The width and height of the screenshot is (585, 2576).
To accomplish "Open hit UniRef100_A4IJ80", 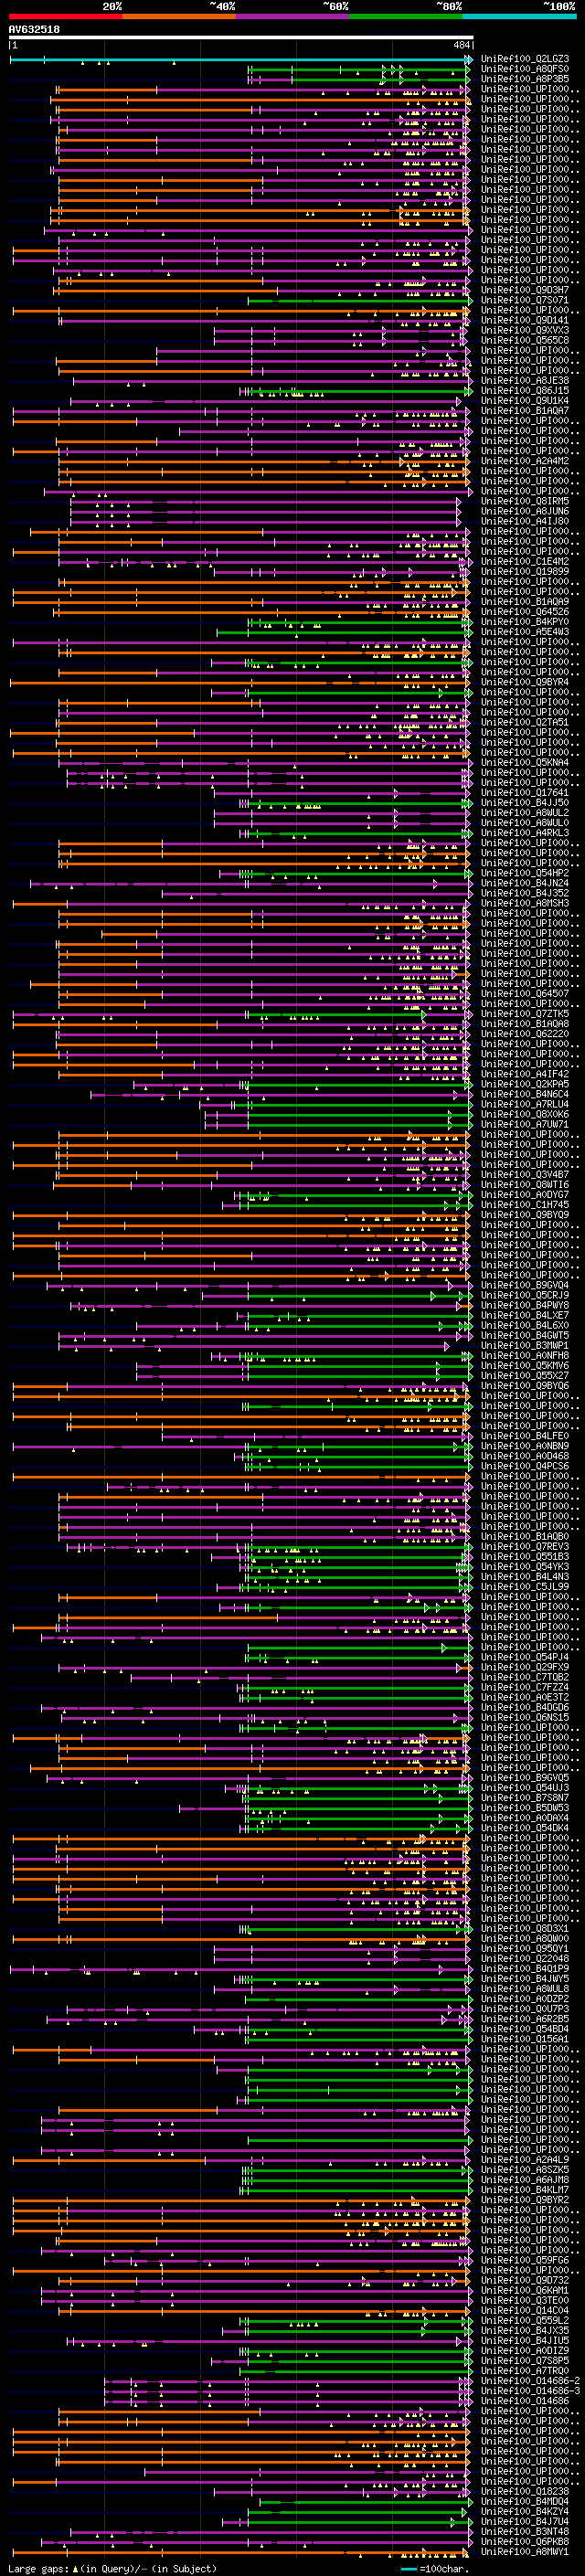I will point(525,522).
